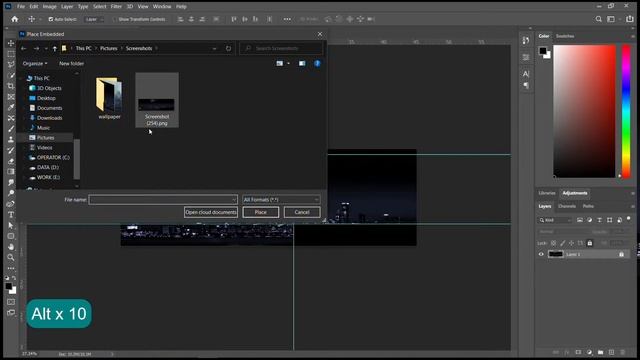Click the options bar three-dots overflow icon

point(287,19)
